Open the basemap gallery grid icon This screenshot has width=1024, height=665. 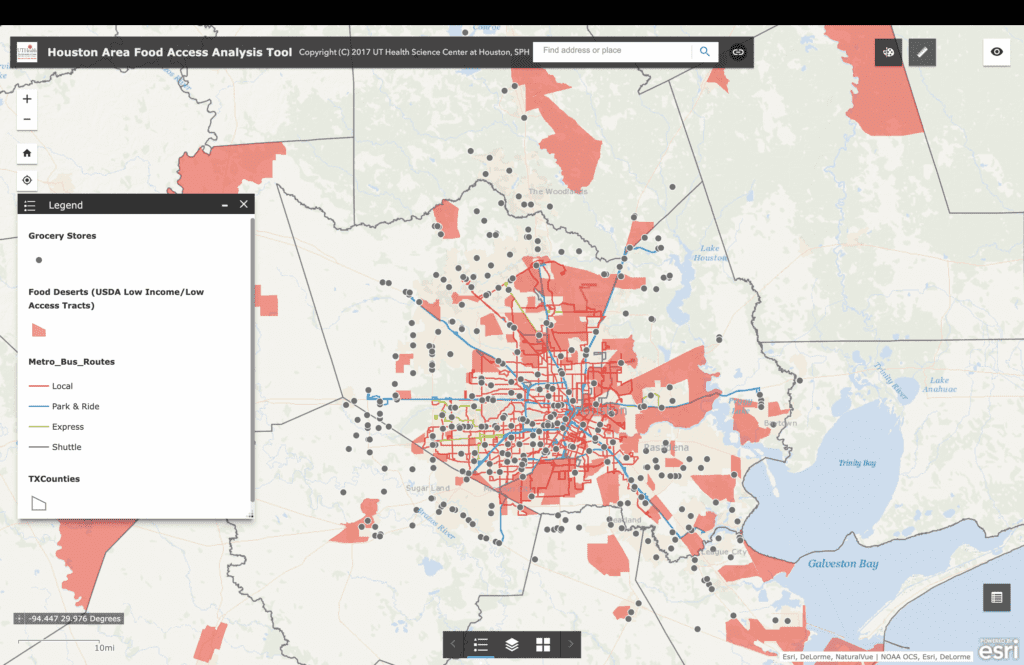pyautogui.click(x=541, y=644)
